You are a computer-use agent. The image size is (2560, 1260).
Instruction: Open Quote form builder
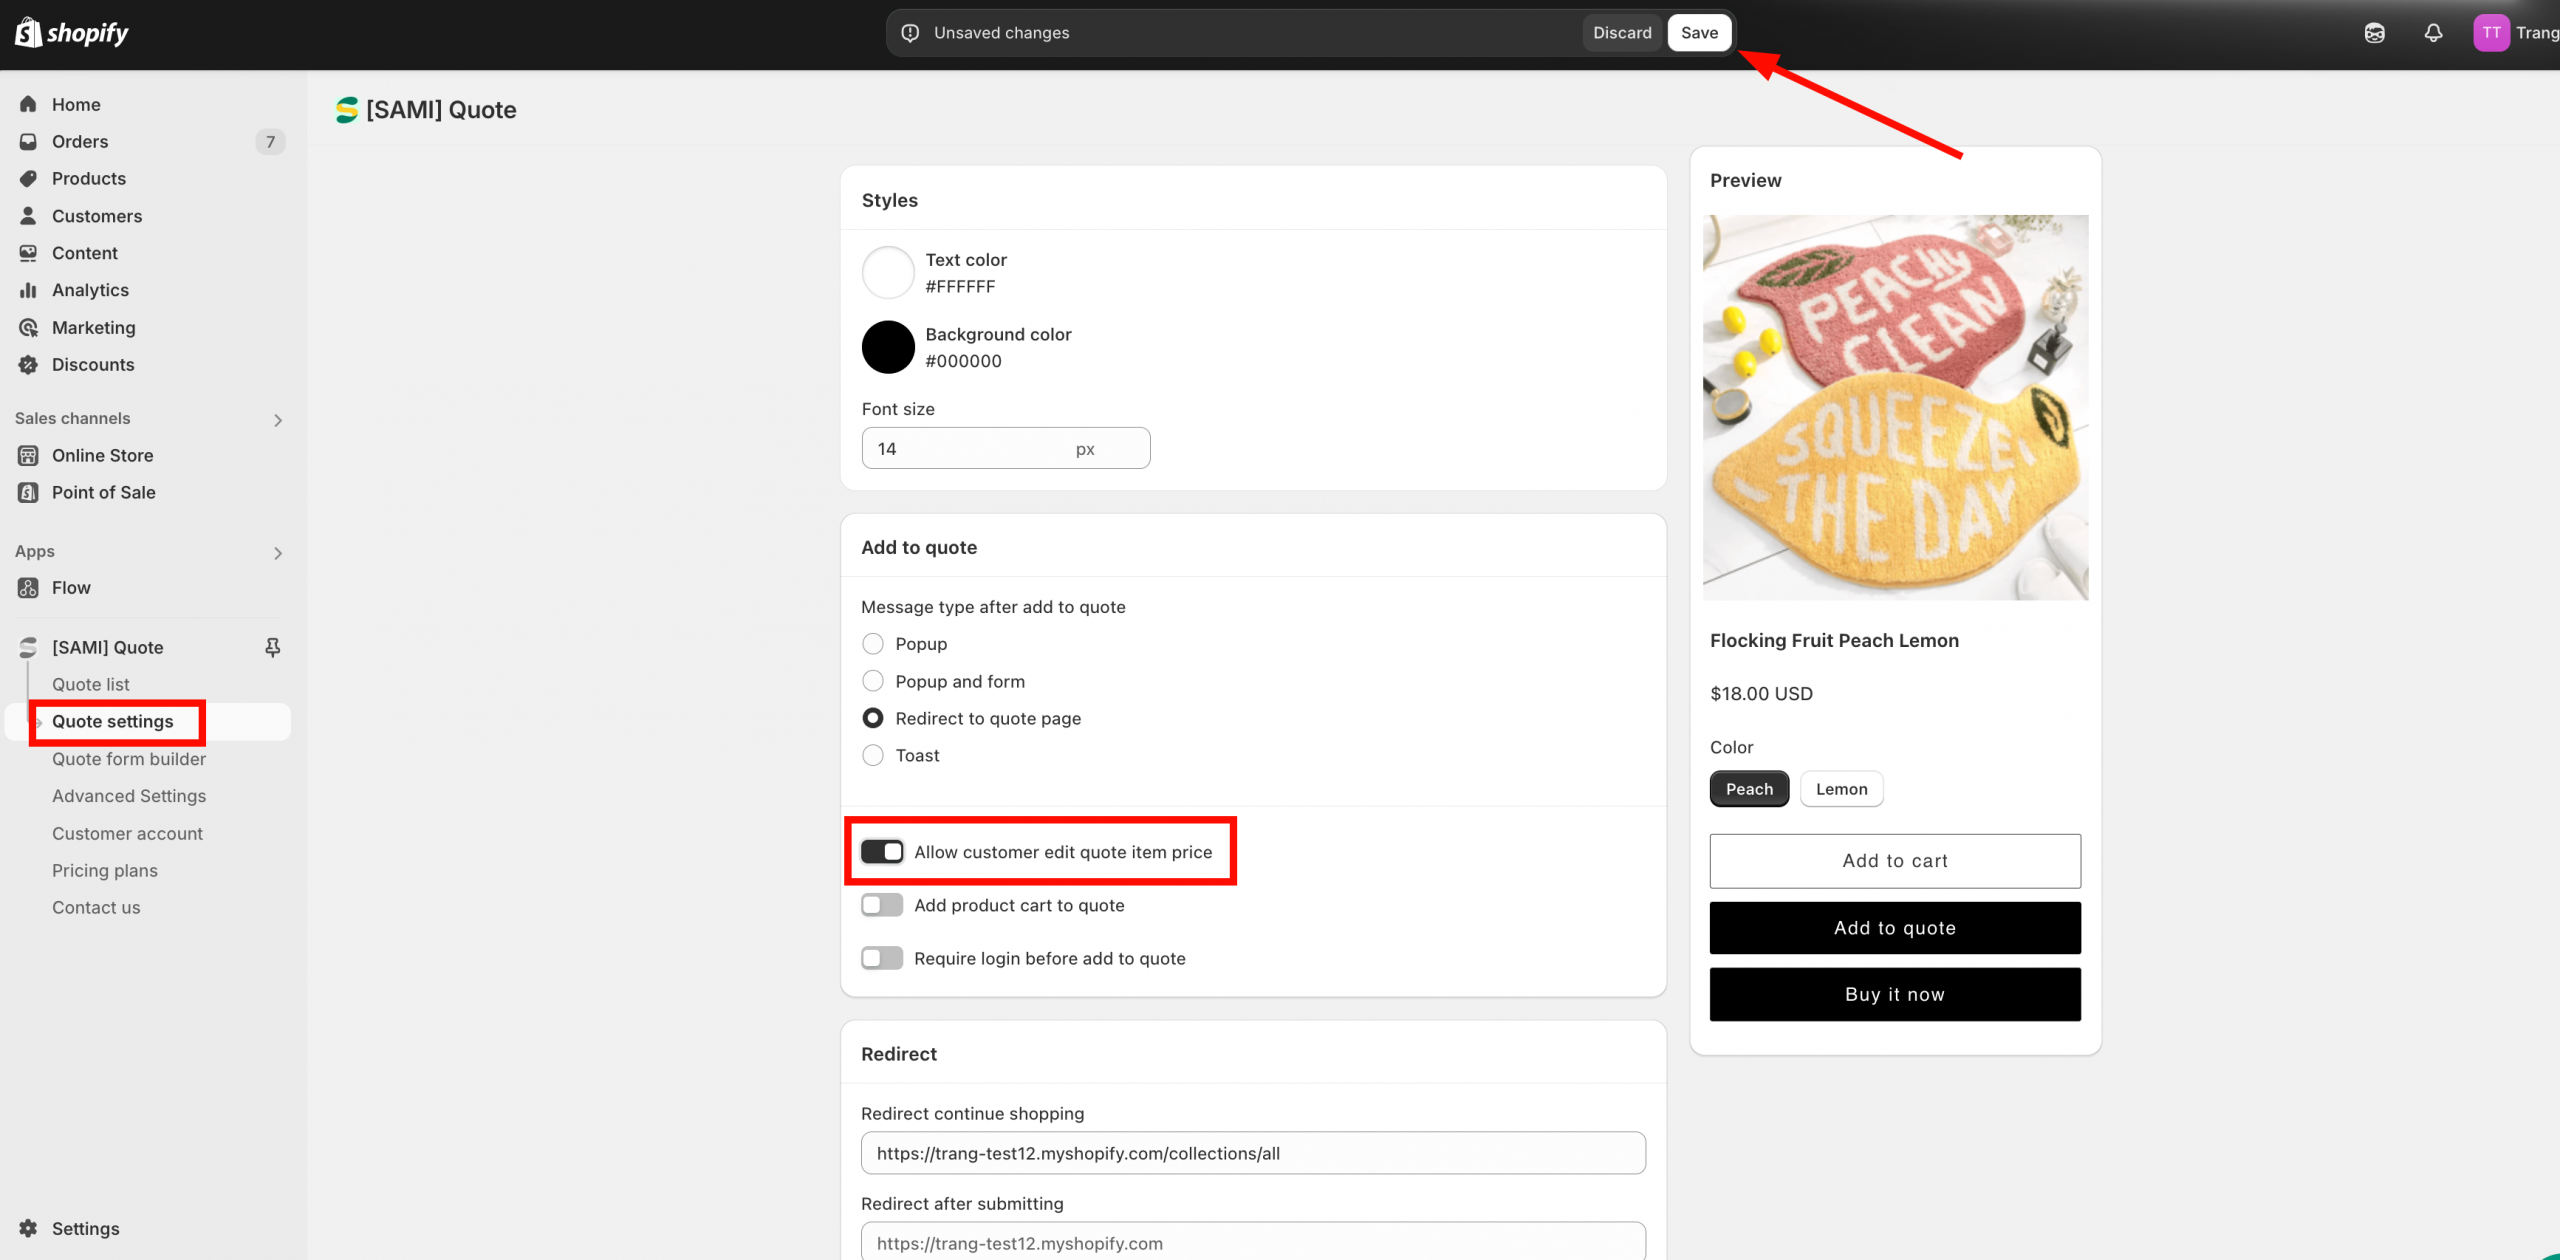[x=129, y=759]
